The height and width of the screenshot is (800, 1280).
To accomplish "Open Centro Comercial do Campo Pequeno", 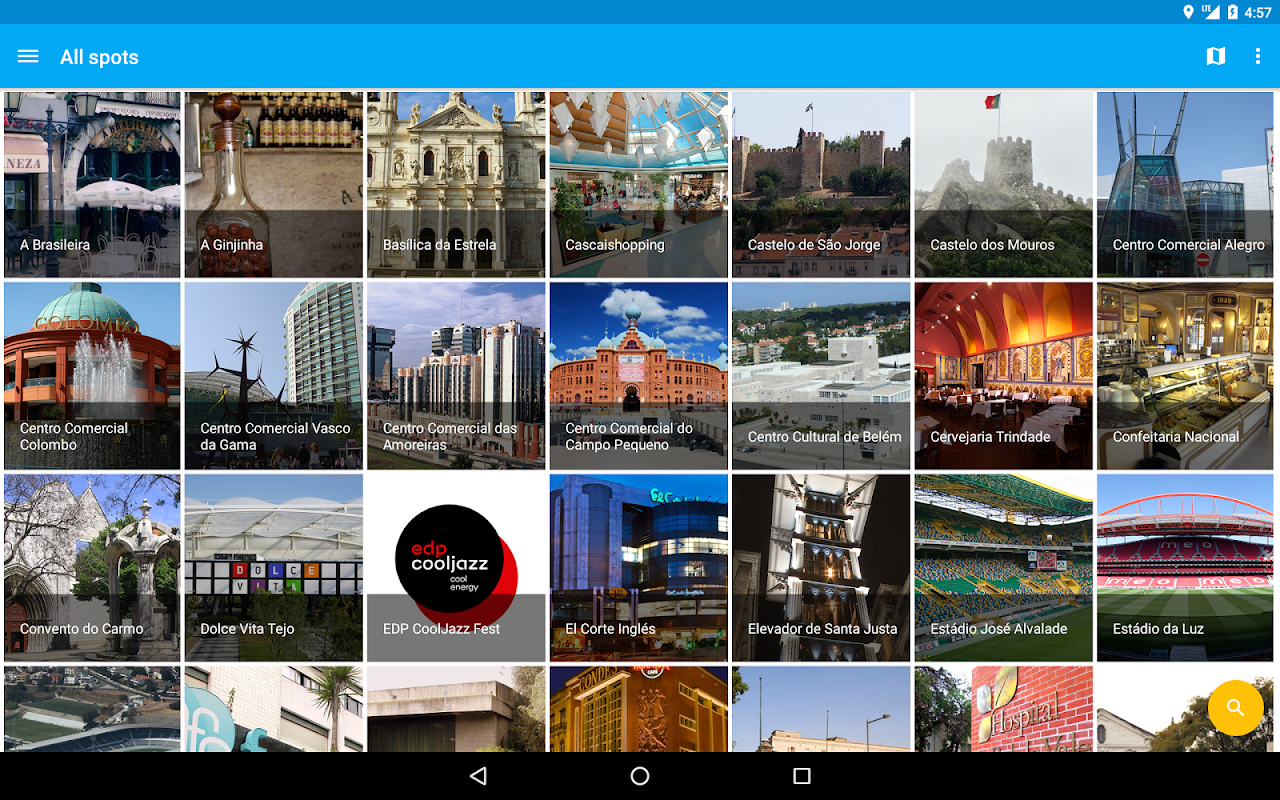I will [x=639, y=376].
